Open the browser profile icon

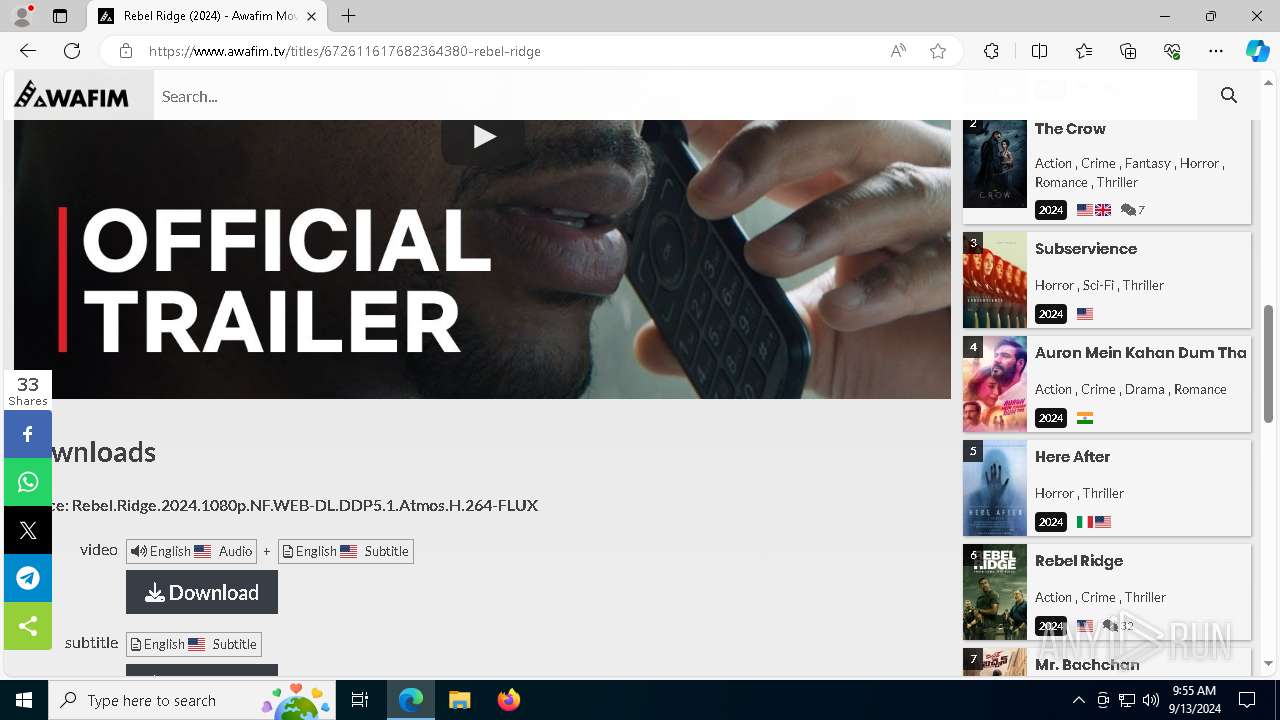[x=22, y=16]
